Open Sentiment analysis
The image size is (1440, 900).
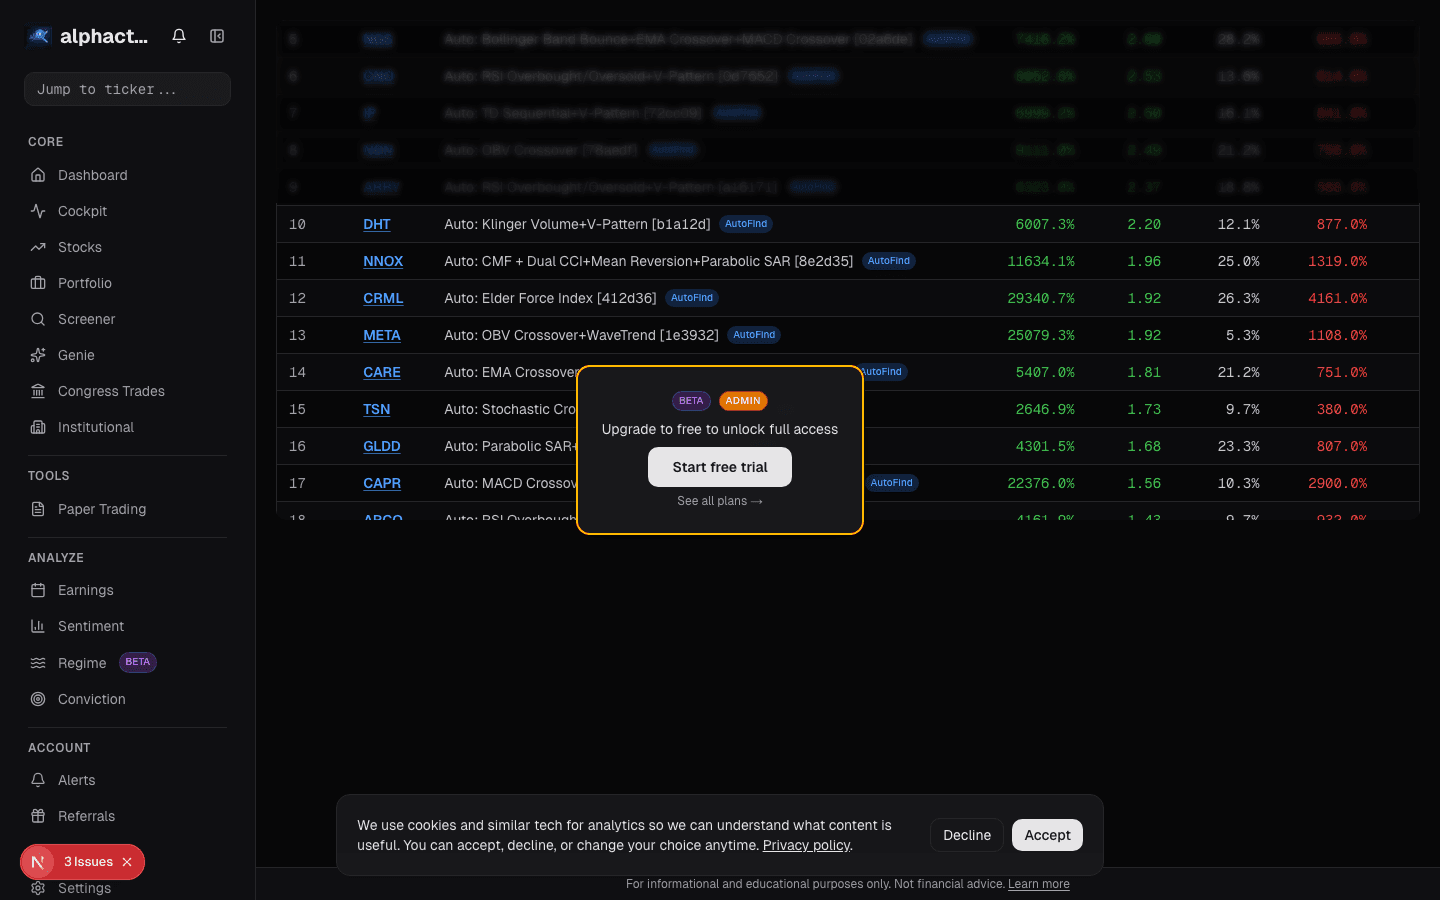coord(90,626)
